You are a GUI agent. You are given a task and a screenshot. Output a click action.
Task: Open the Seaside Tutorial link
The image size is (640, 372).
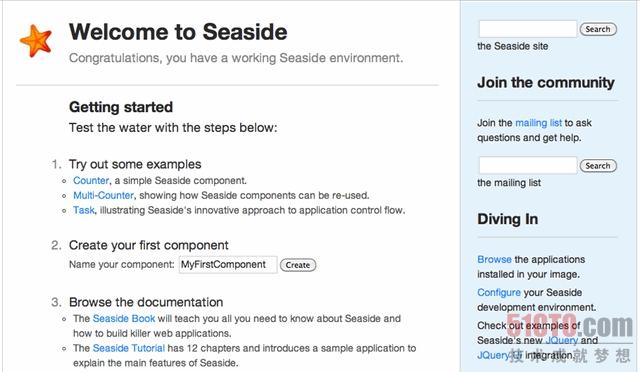[x=129, y=348]
